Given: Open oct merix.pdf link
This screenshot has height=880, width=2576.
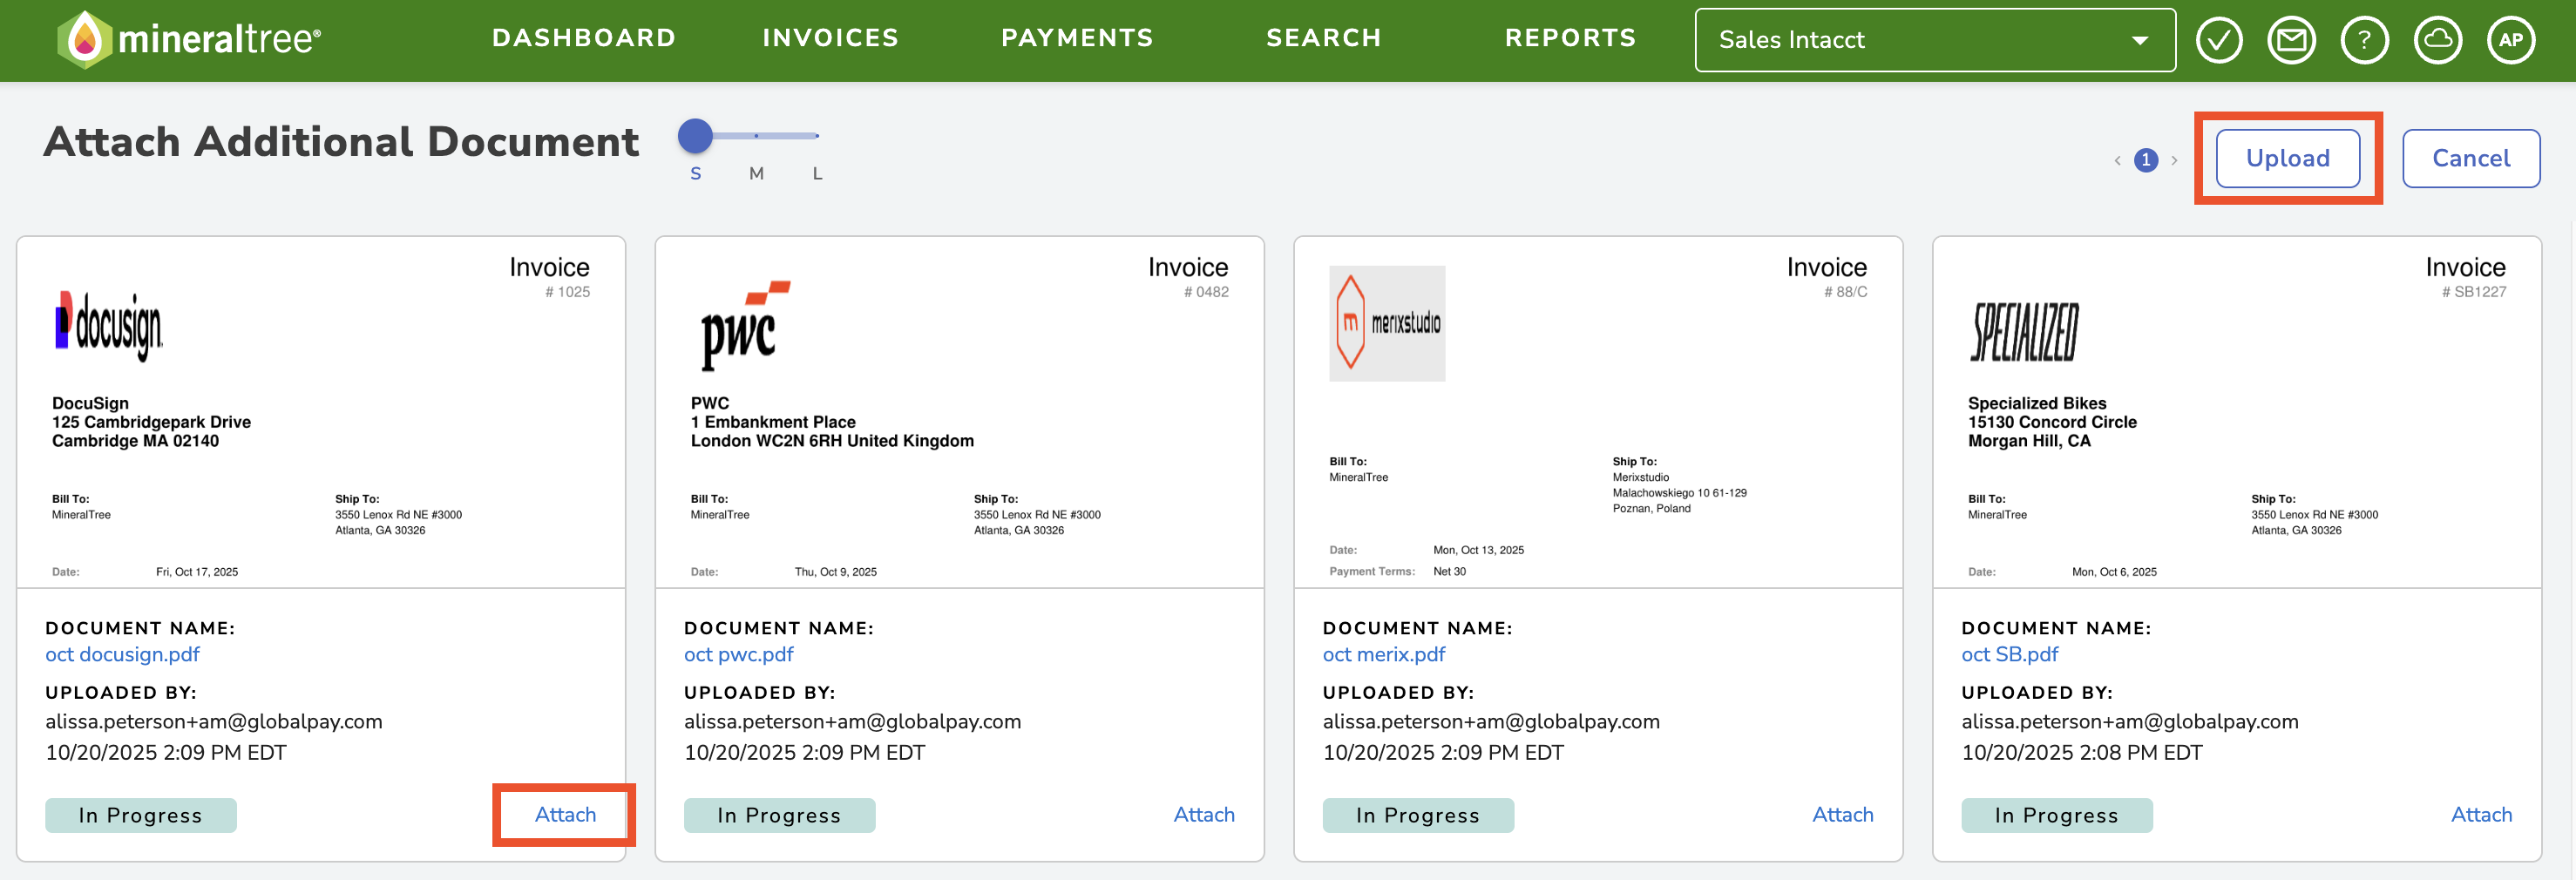Looking at the screenshot, I should click(x=1384, y=654).
